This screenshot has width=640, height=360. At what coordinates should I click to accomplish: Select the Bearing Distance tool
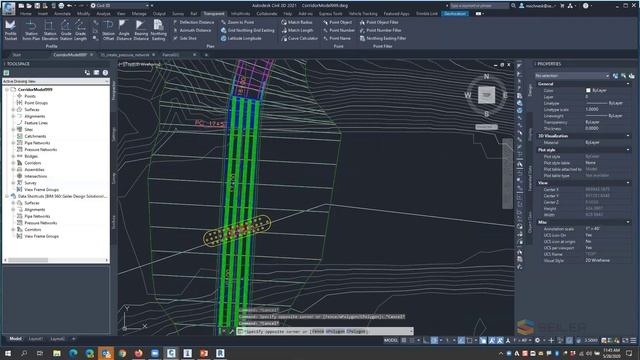pyautogui.click(x=141, y=30)
